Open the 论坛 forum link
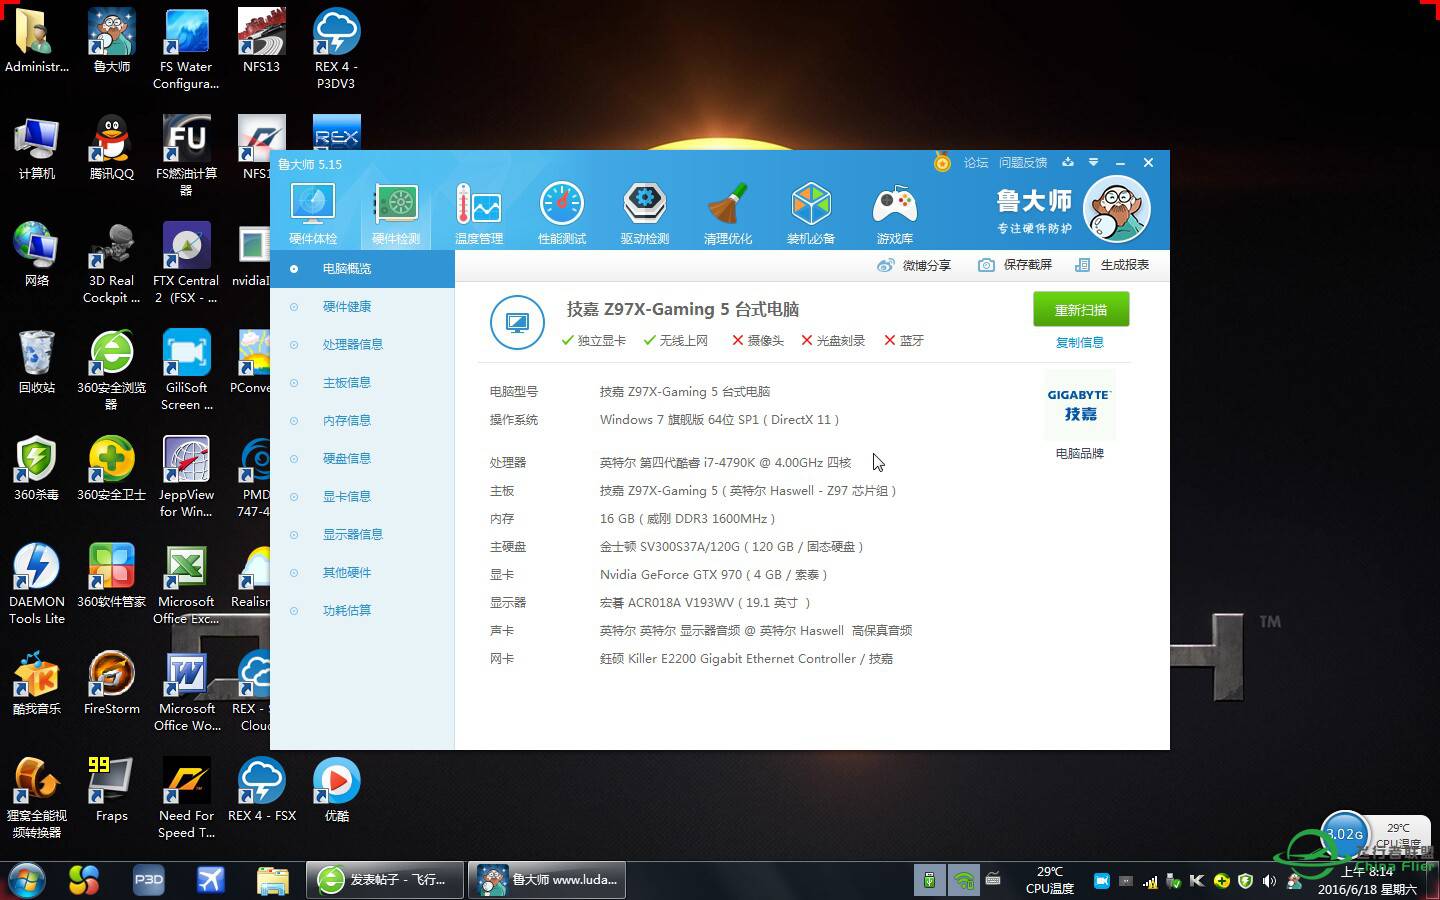The width and height of the screenshot is (1440, 900). click(x=976, y=163)
